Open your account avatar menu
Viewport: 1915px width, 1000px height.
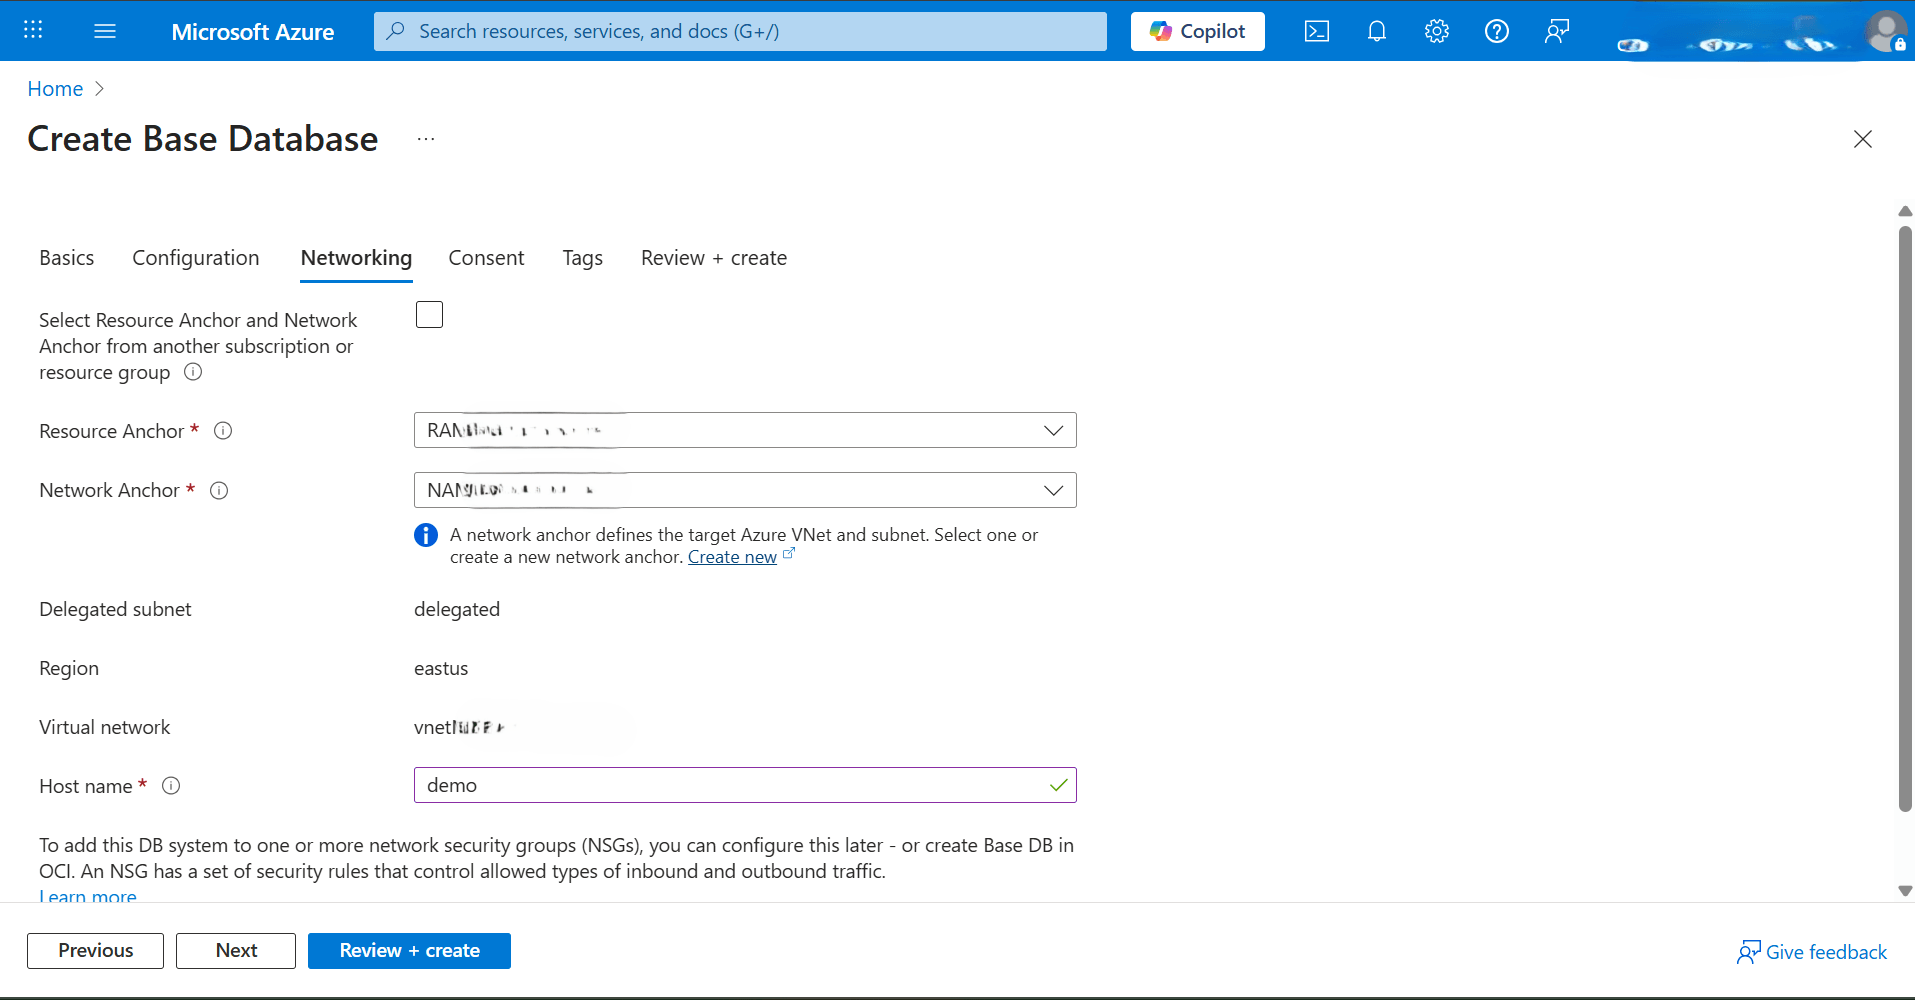tap(1886, 31)
